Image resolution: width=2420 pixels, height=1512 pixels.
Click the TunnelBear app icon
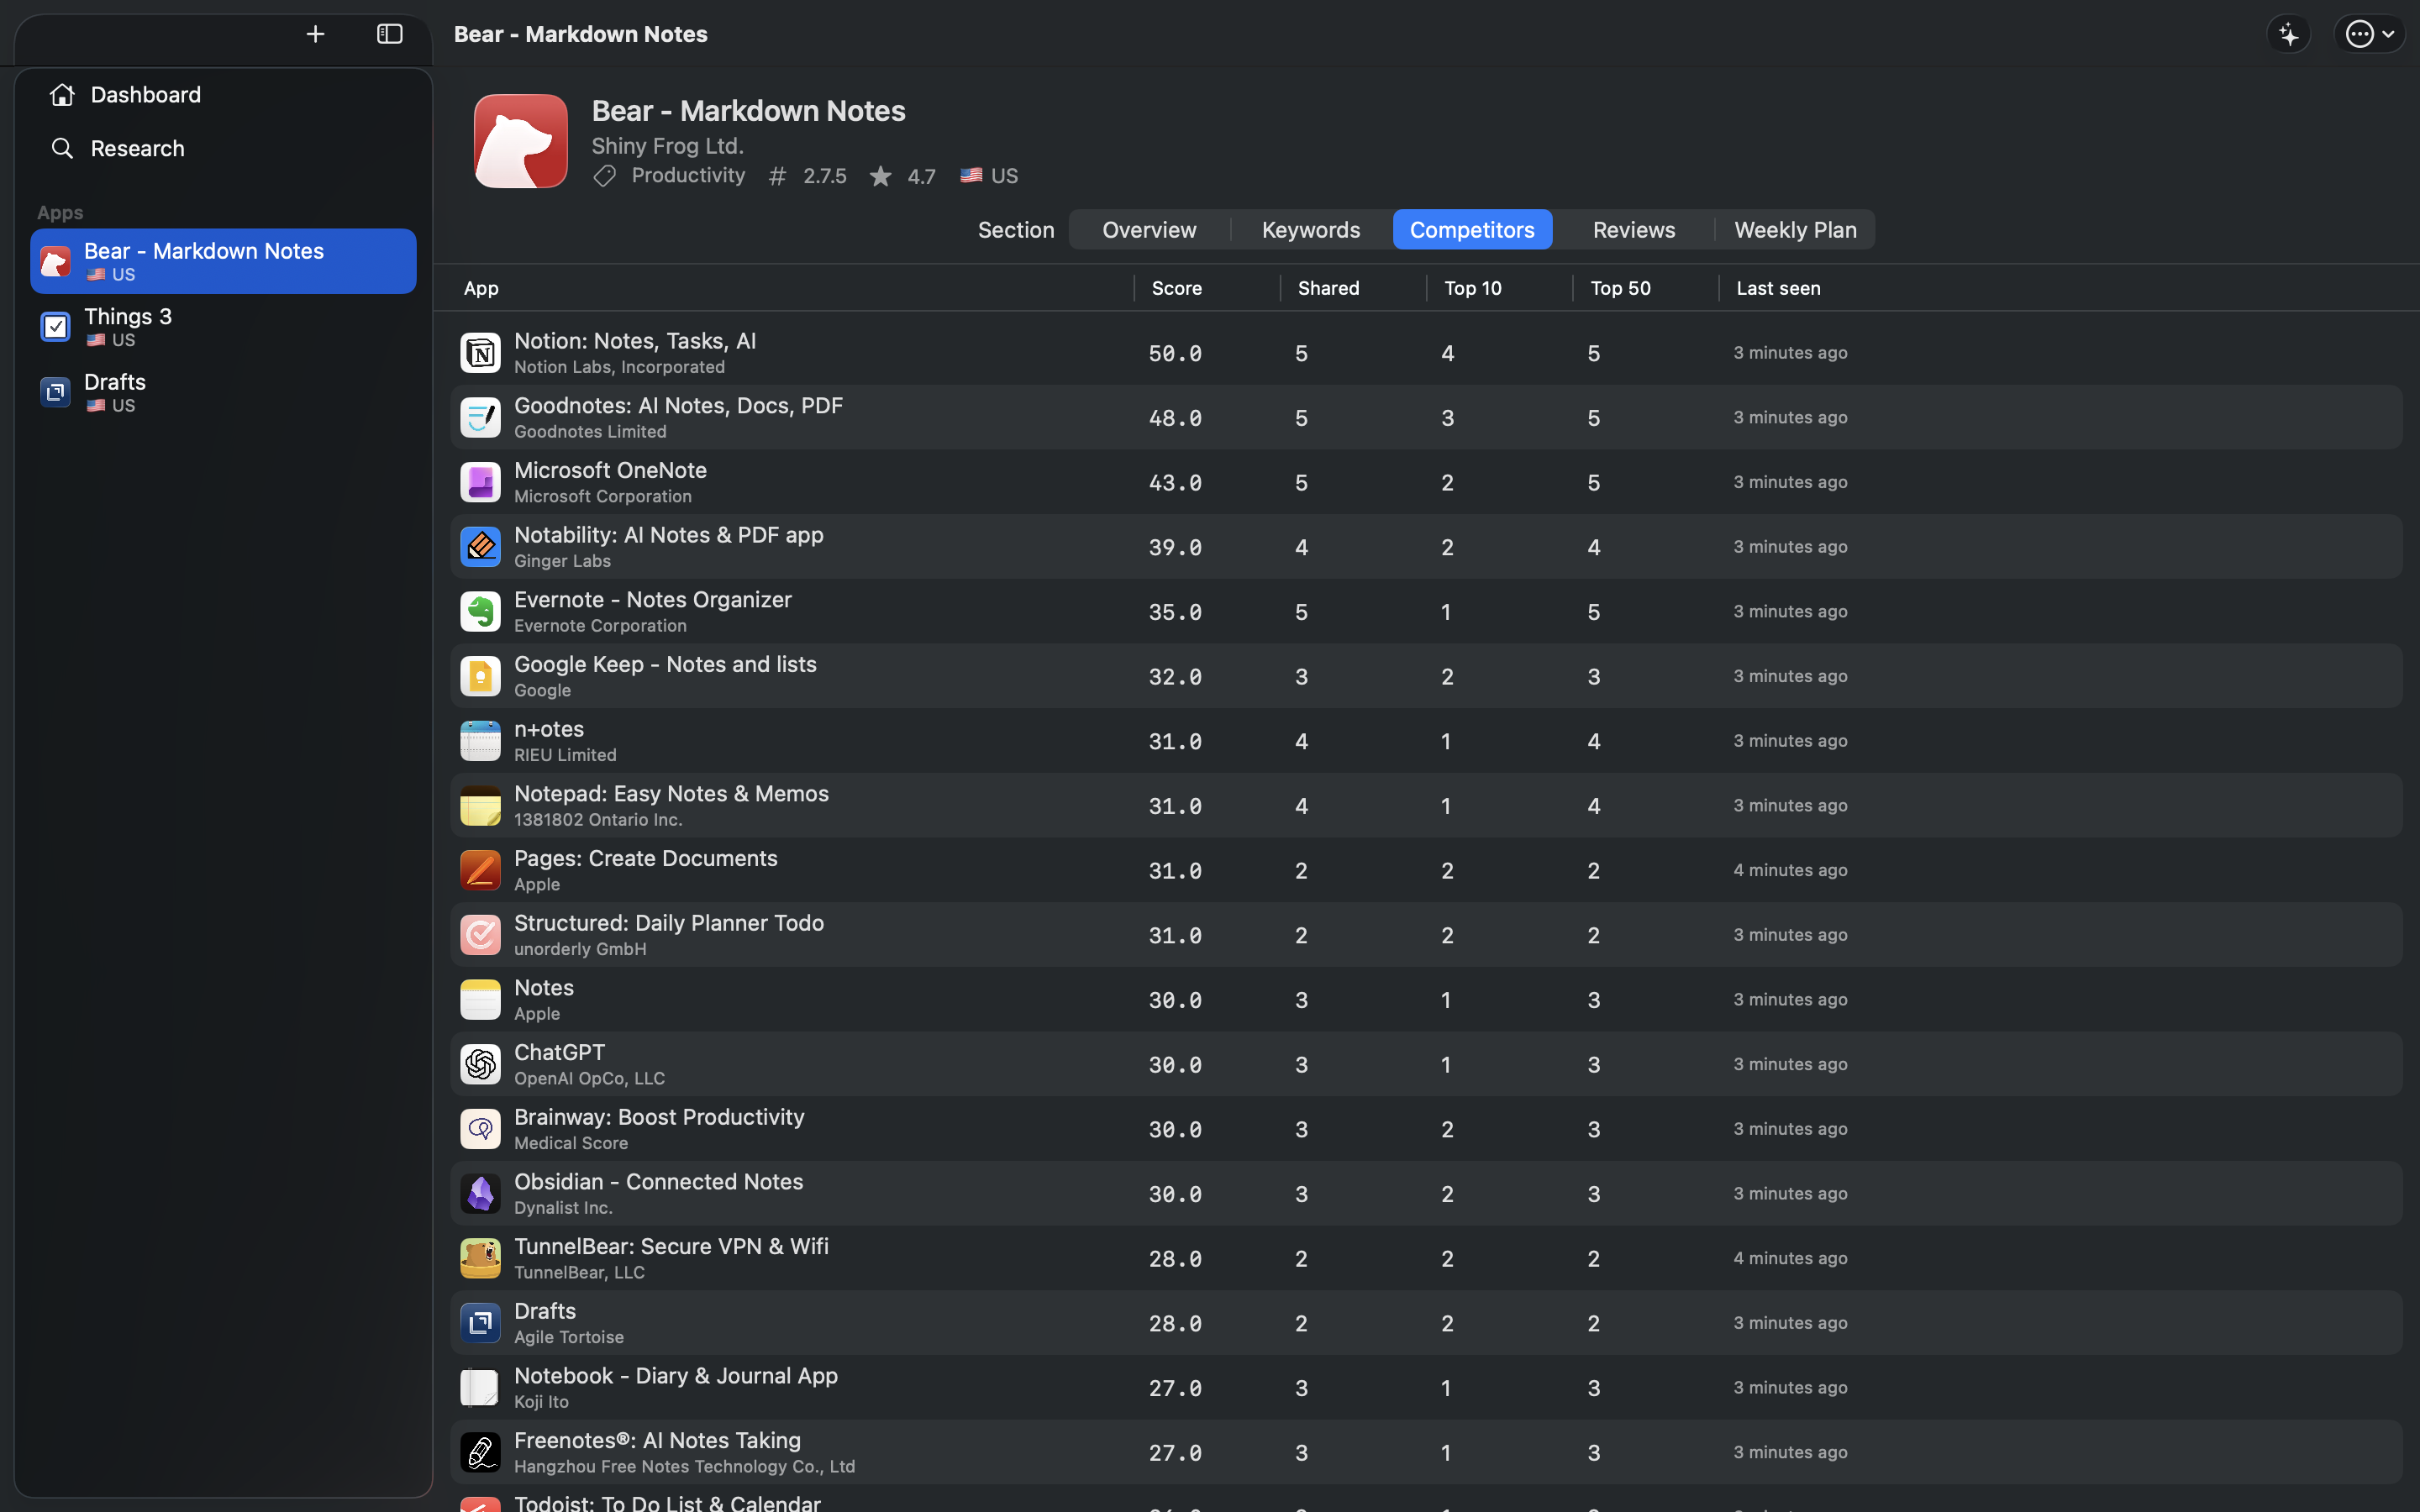pos(480,1258)
